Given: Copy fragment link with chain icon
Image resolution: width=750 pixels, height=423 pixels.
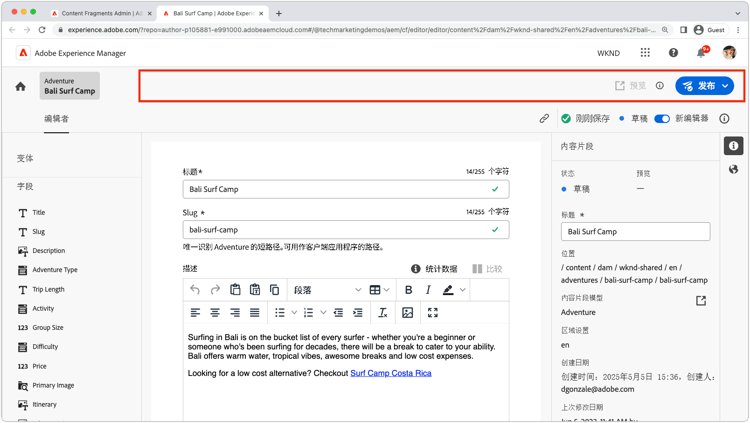Looking at the screenshot, I should click(544, 119).
